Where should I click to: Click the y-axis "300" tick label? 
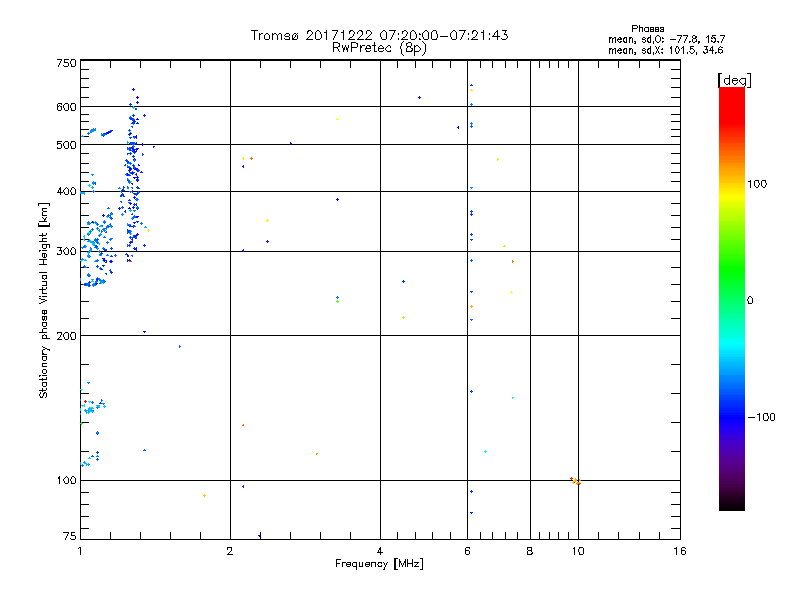click(x=67, y=251)
